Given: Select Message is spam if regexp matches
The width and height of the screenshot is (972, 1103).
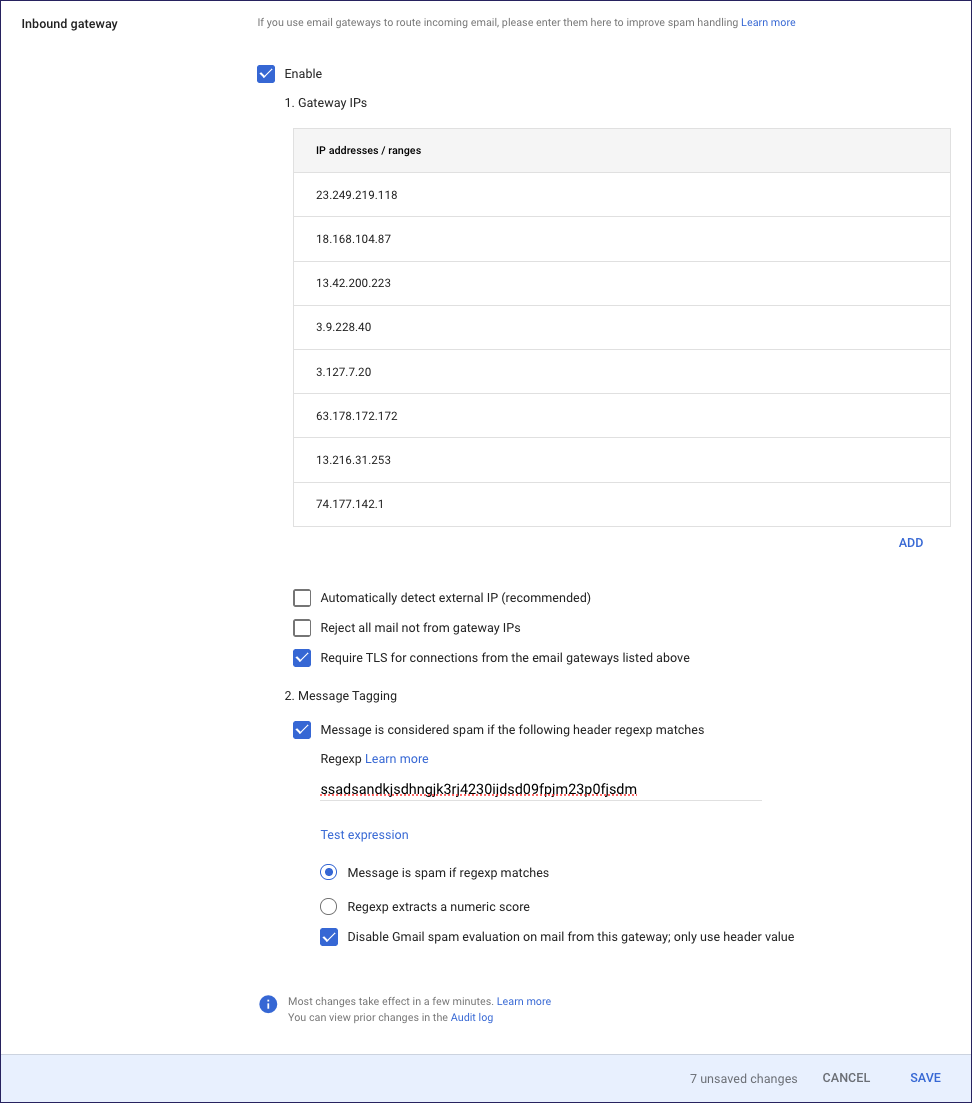Looking at the screenshot, I should click(x=328, y=871).
